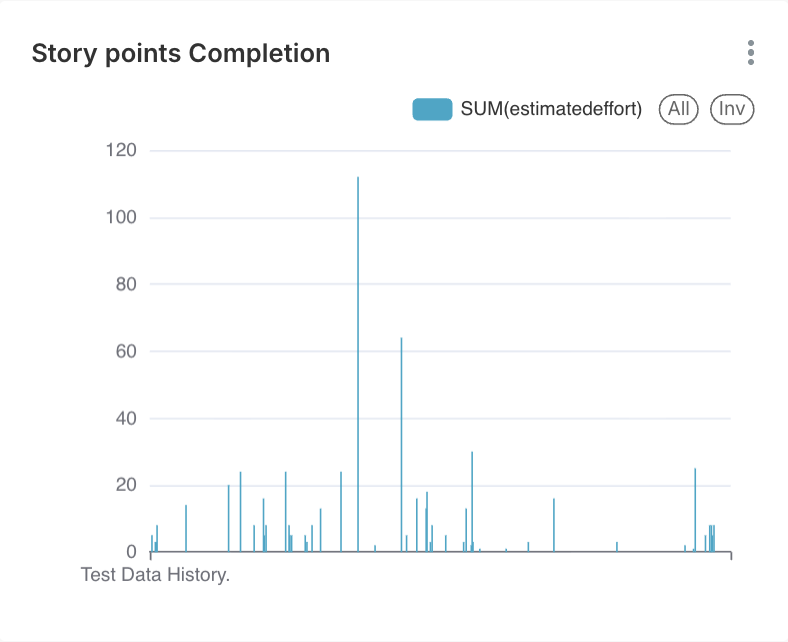Click the Test Data History description text
This screenshot has height=642, width=788.
tap(155, 575)
